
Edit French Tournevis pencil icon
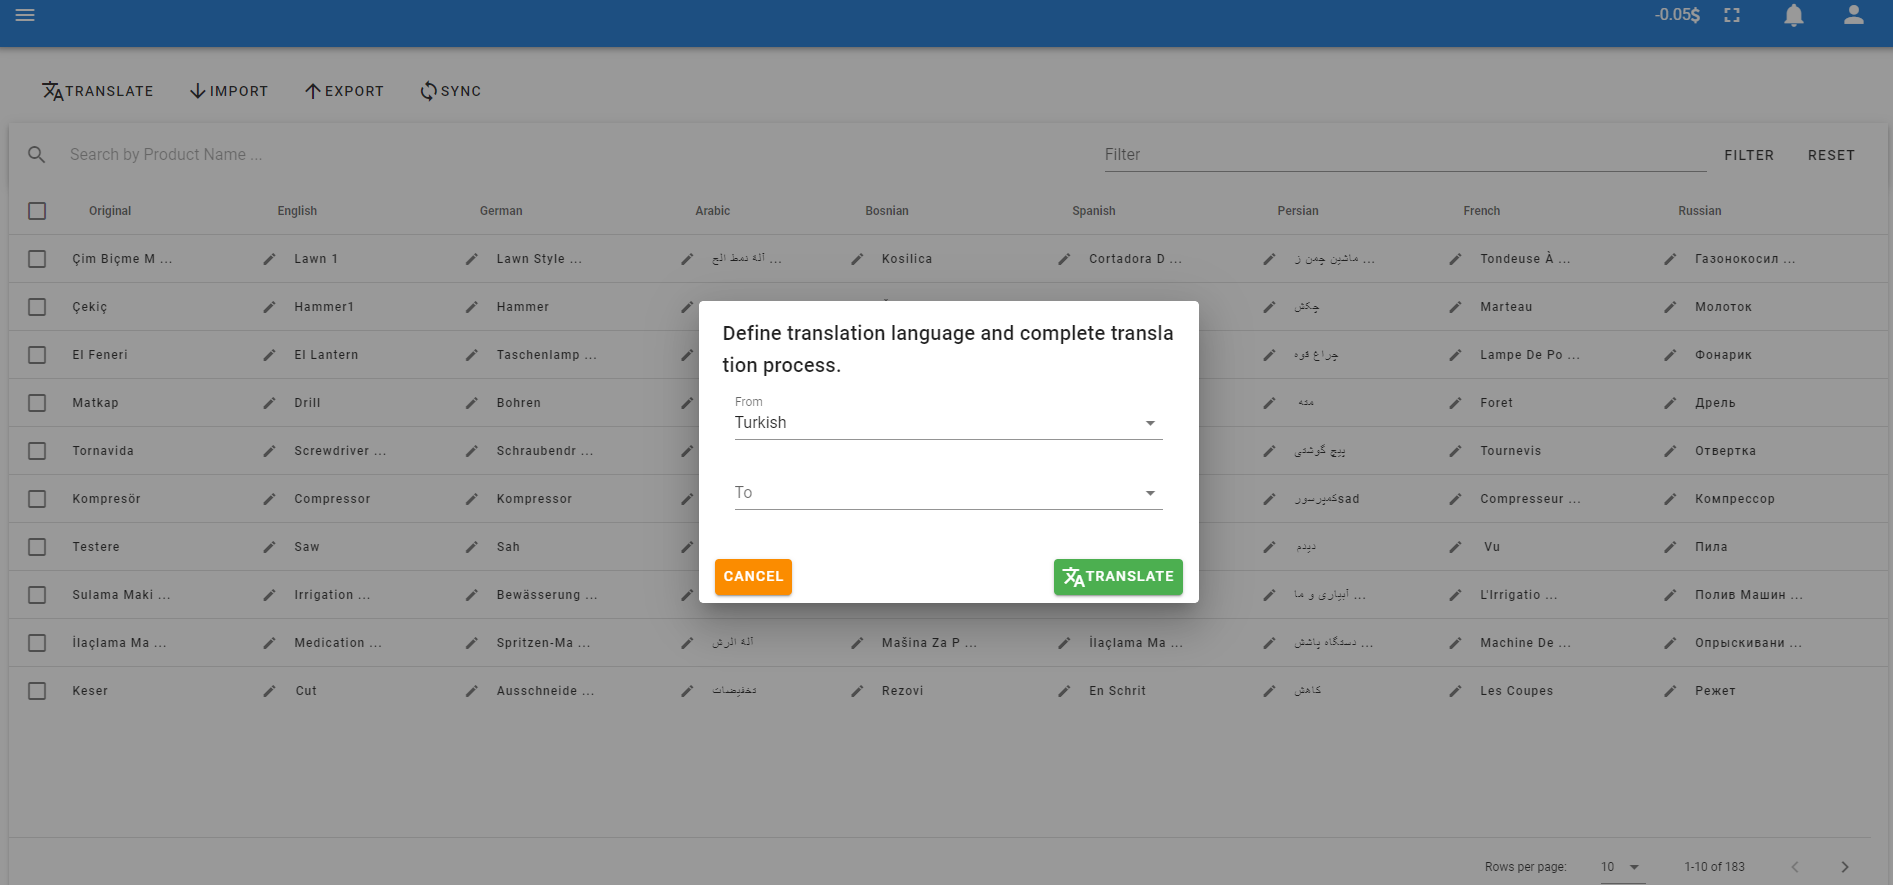[x=1455, y=451]
